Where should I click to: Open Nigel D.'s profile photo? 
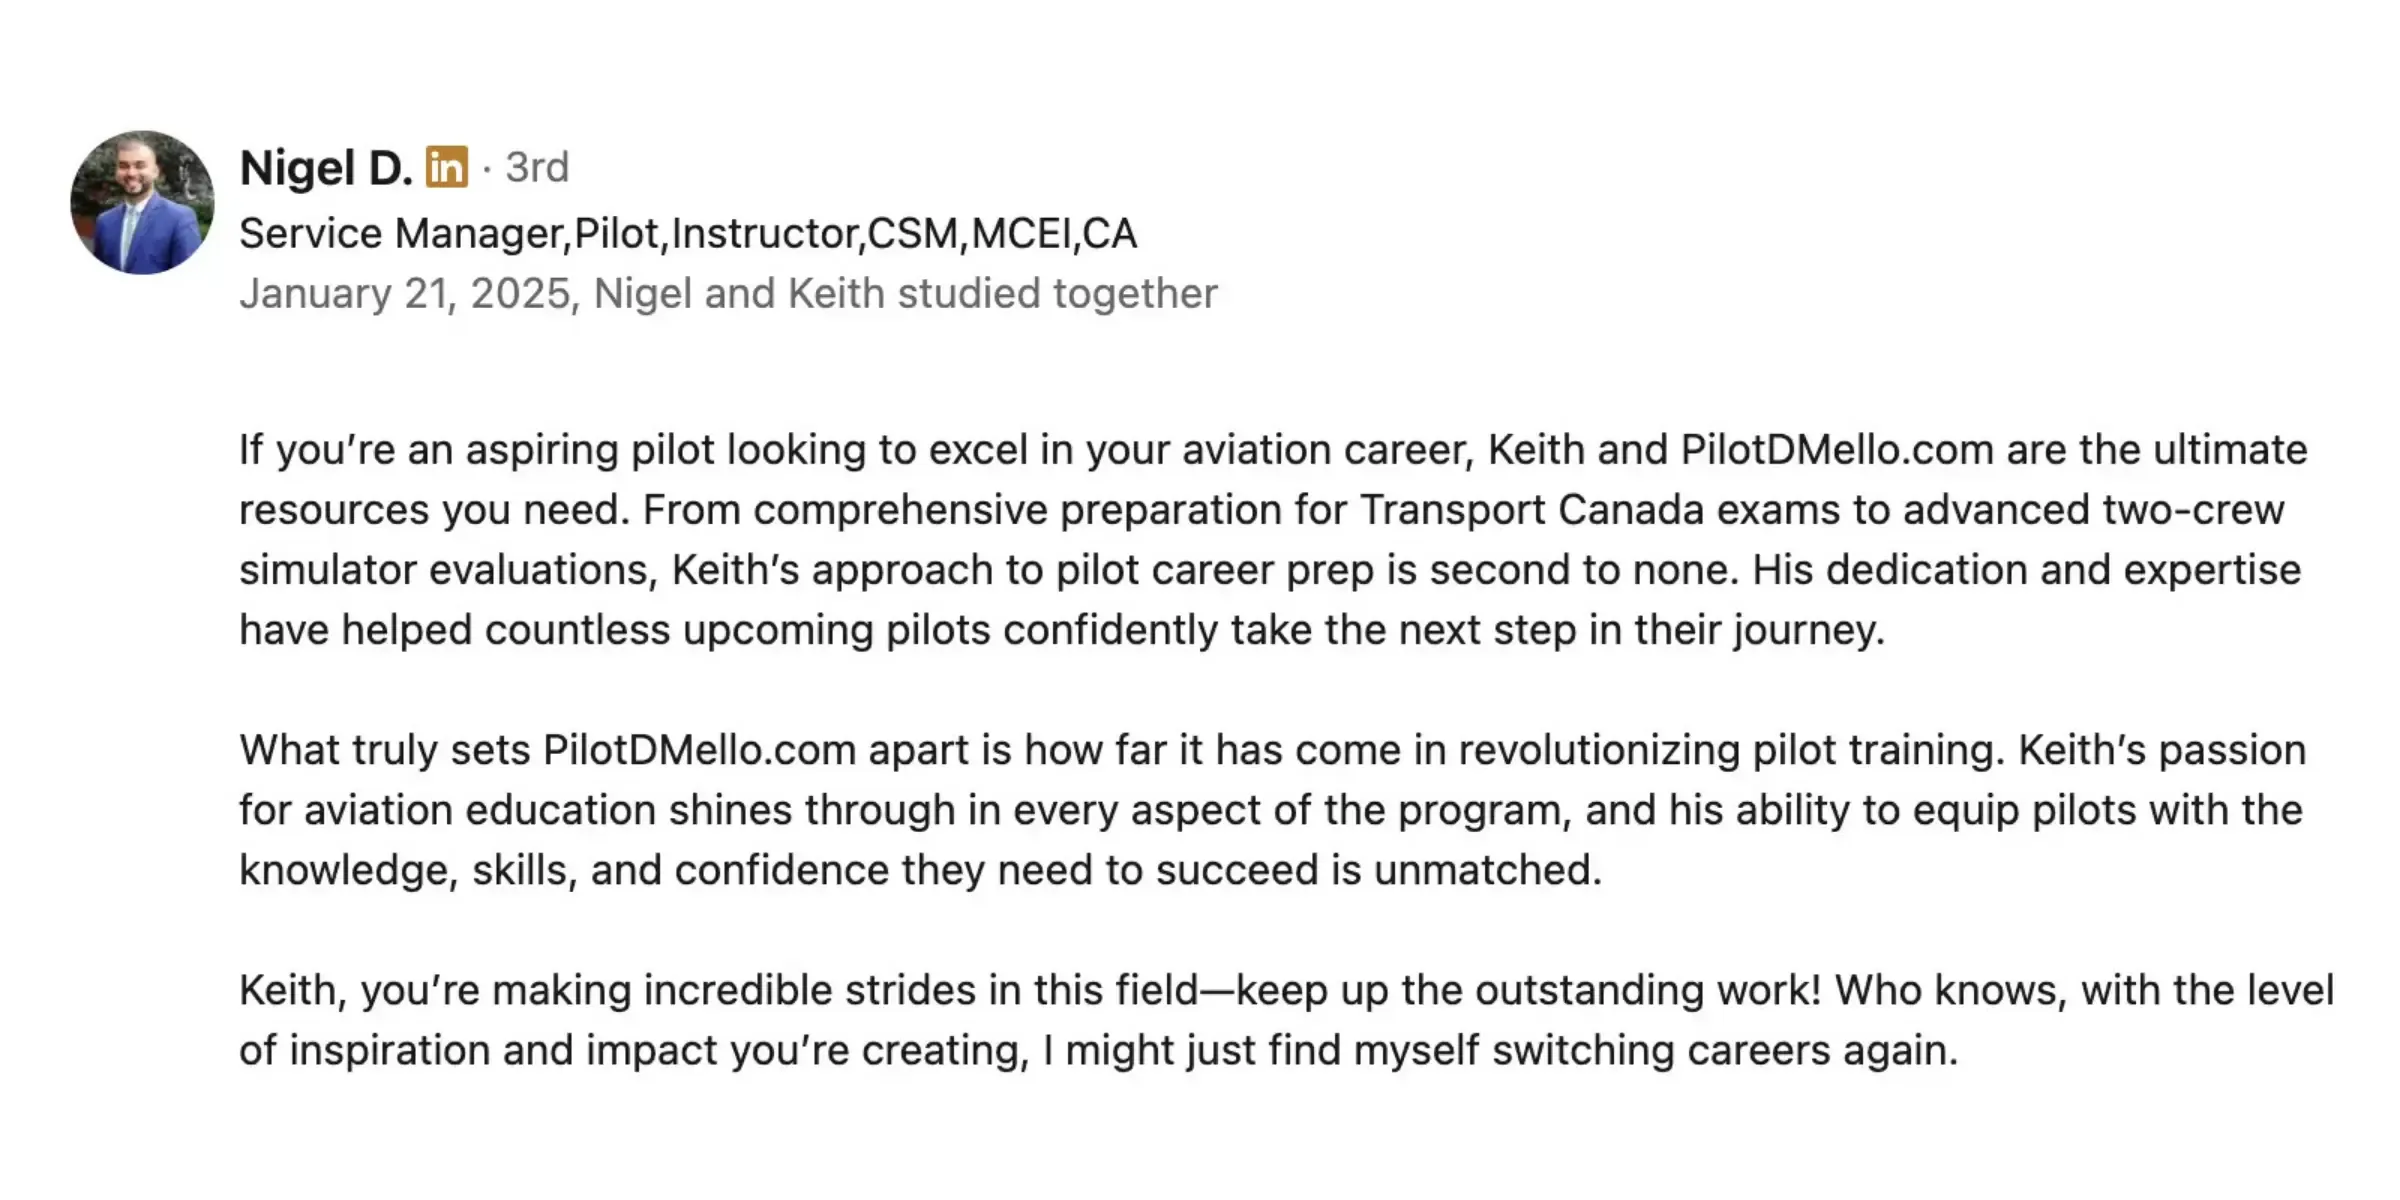[142, 203]
